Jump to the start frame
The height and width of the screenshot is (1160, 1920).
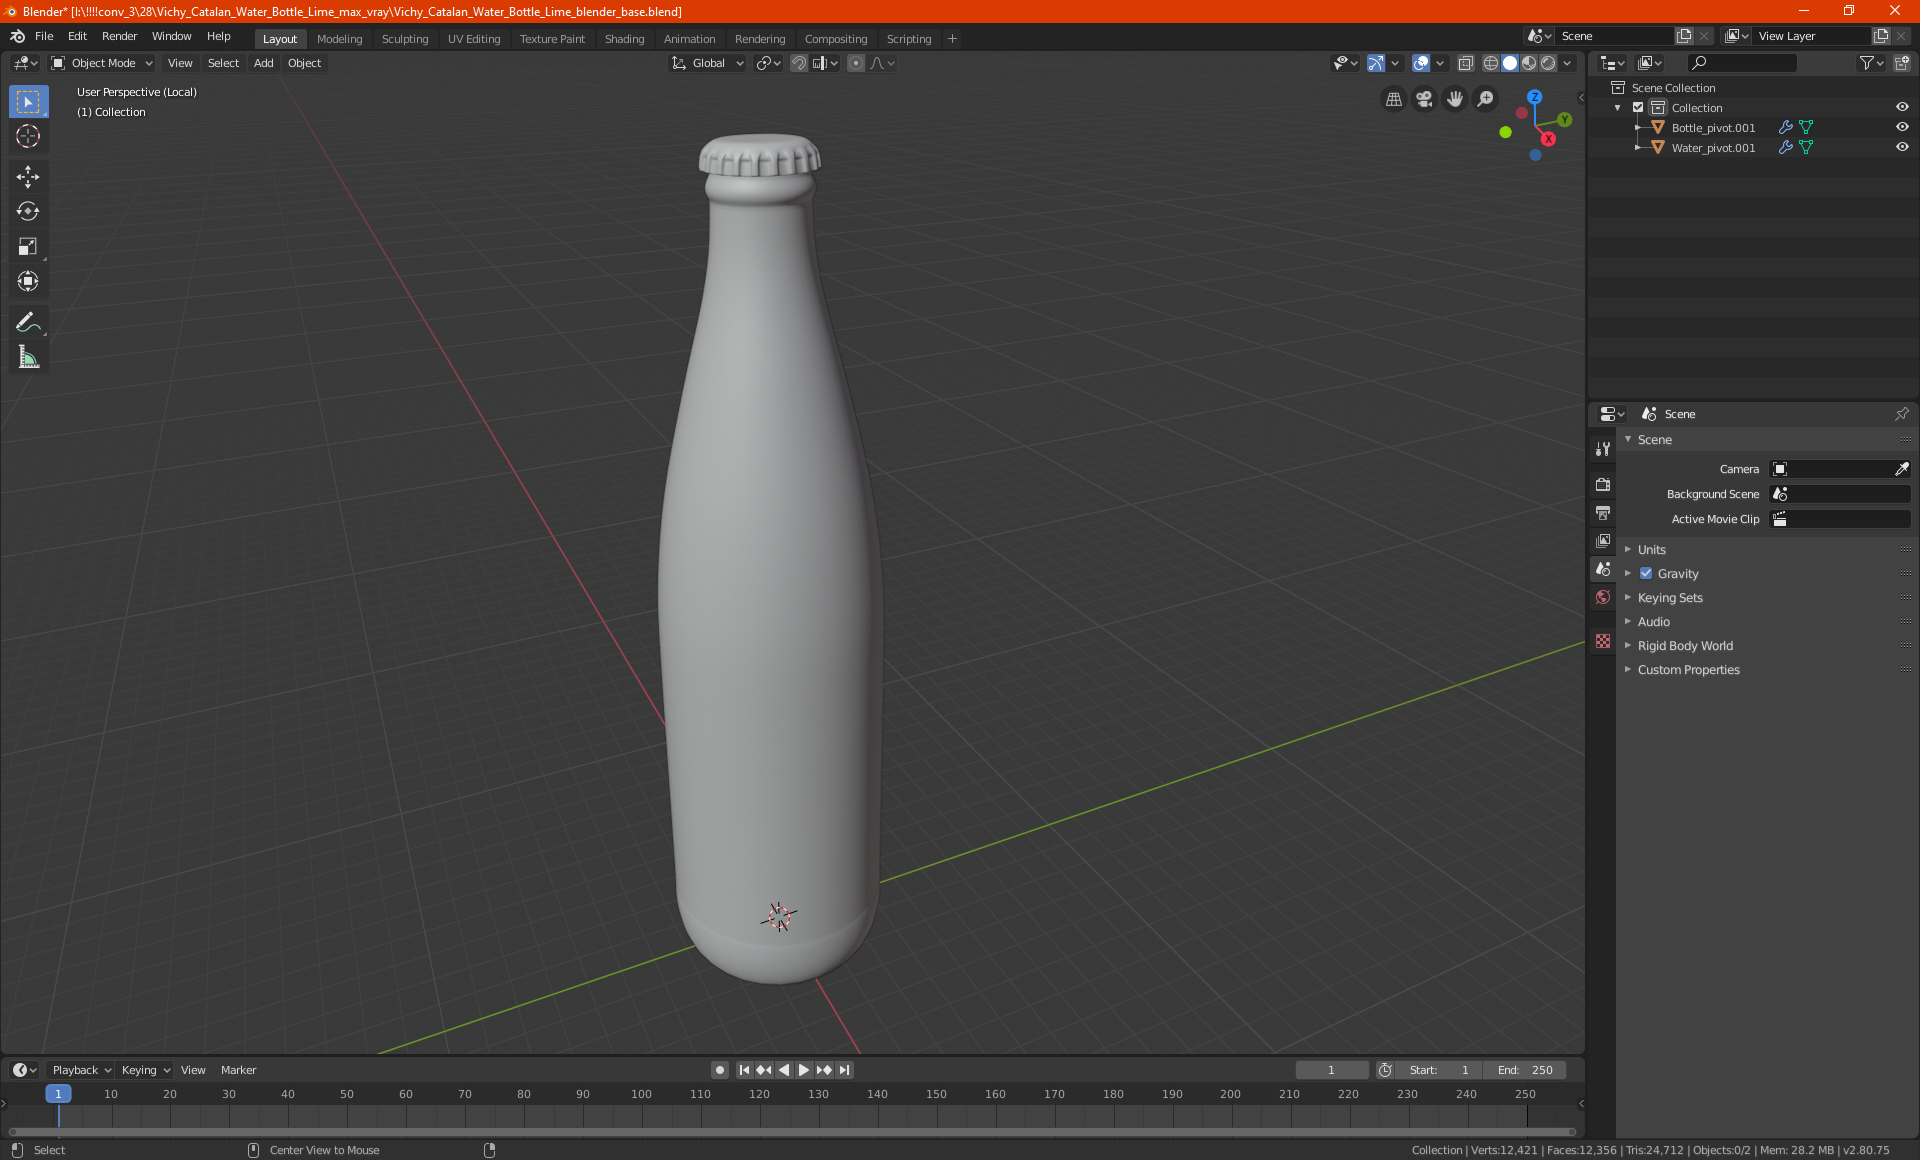[x=744, y=1070]
